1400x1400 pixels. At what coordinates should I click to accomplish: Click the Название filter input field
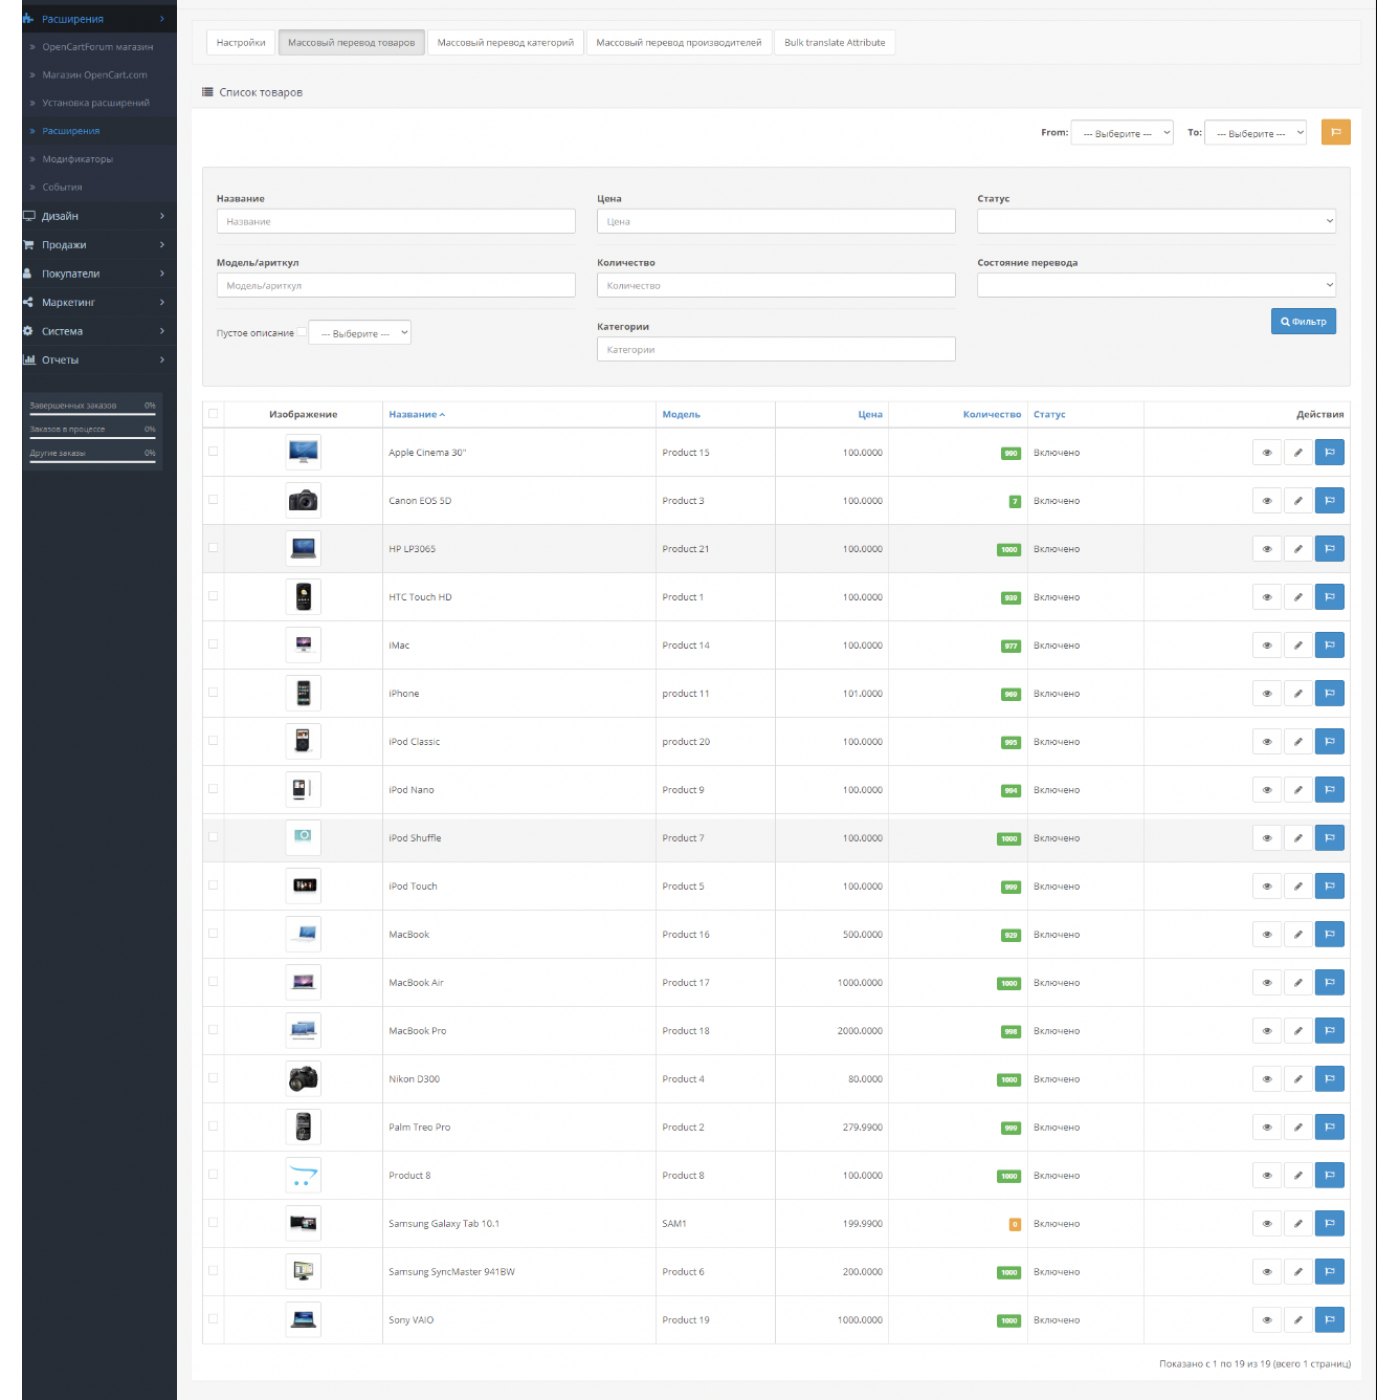tap(395, 221)
